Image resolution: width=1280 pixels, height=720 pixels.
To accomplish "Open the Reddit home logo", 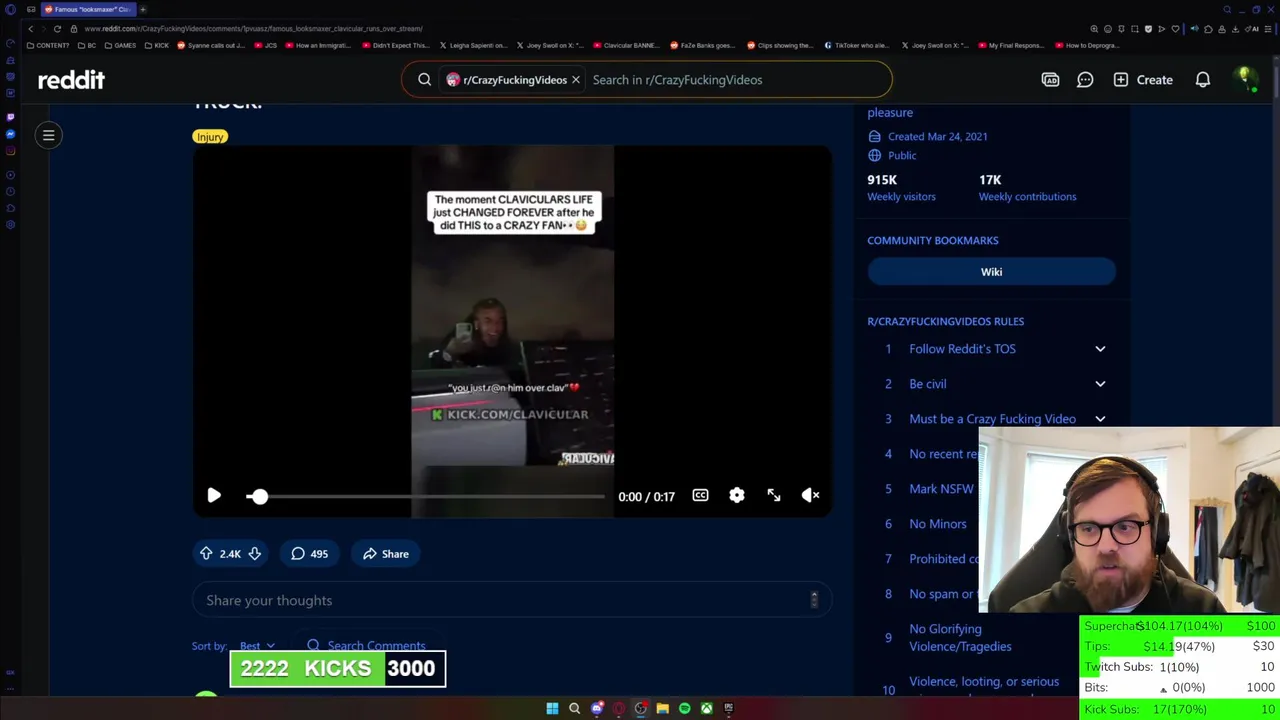I will point(71,80).
